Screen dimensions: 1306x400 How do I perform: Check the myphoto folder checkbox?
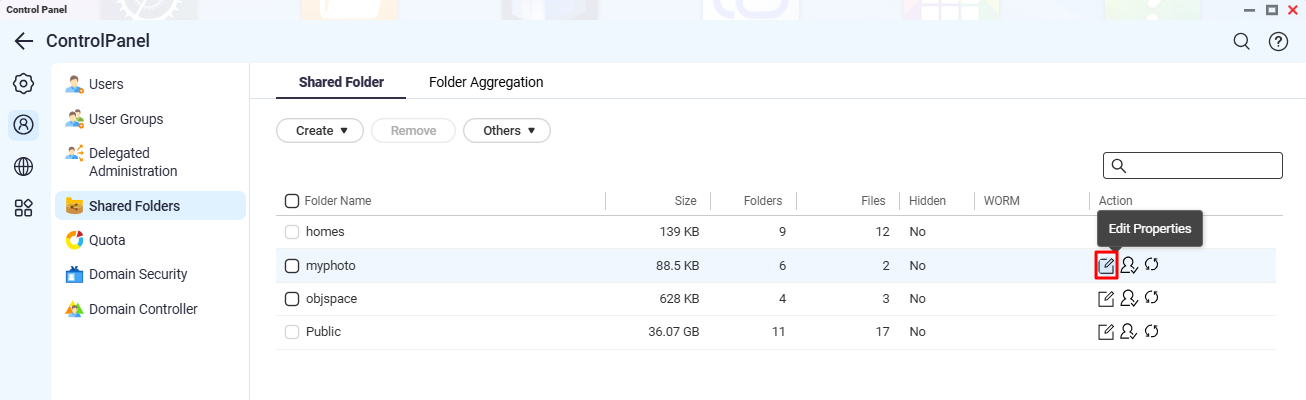[292, 266]
